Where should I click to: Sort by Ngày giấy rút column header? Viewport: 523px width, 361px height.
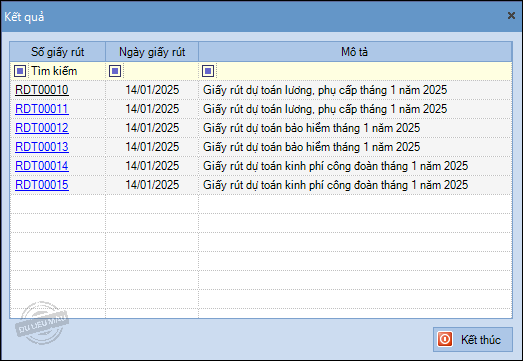click(152, 52)
